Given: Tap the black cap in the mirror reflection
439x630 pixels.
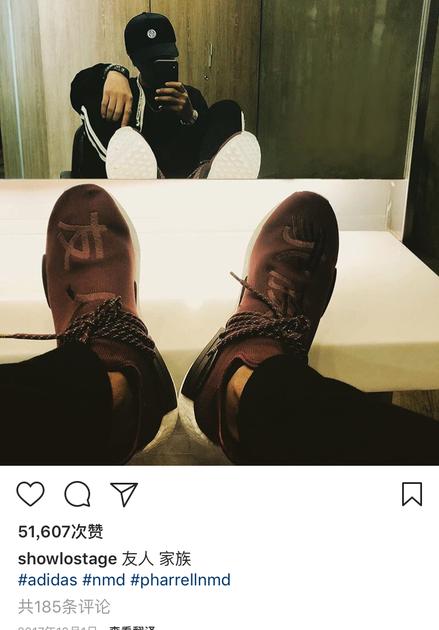Looking at the screenshot, I should 151,37.
